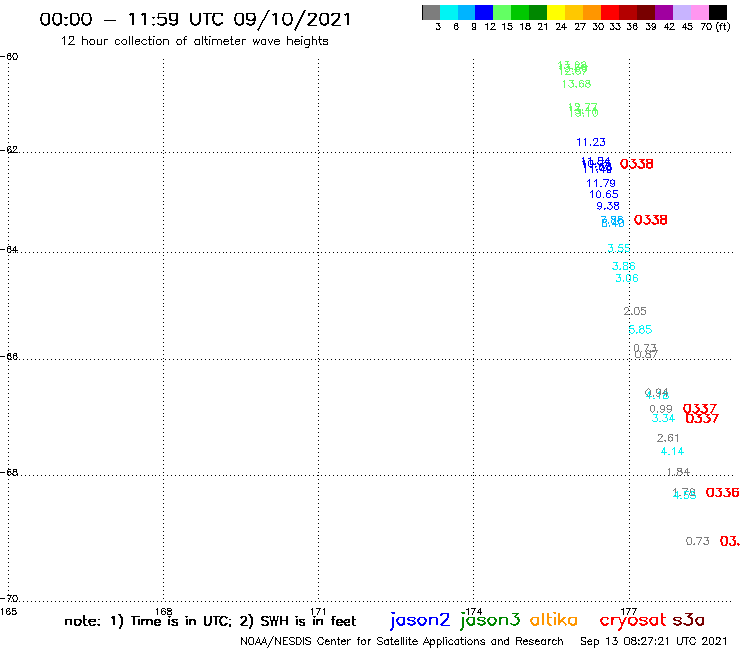
Task: Click the cyan '3.06' wave height value
Action: click(x=627, y=278)
